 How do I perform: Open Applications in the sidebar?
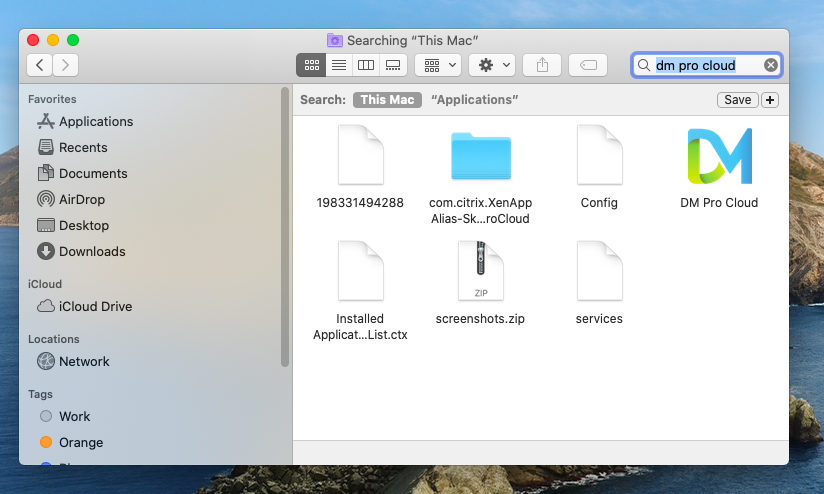pos(85,121)
